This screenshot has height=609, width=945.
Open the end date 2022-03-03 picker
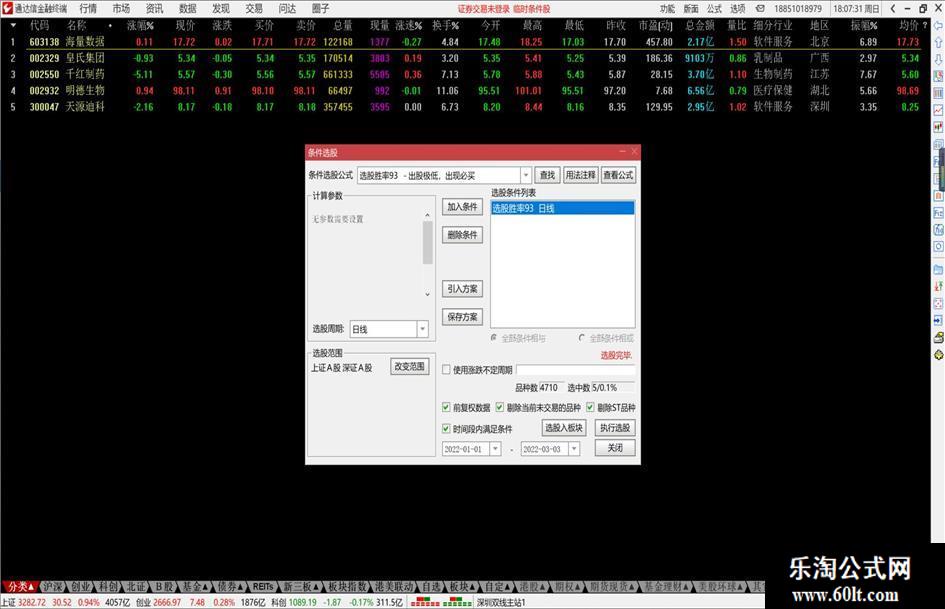pos(574,449)
